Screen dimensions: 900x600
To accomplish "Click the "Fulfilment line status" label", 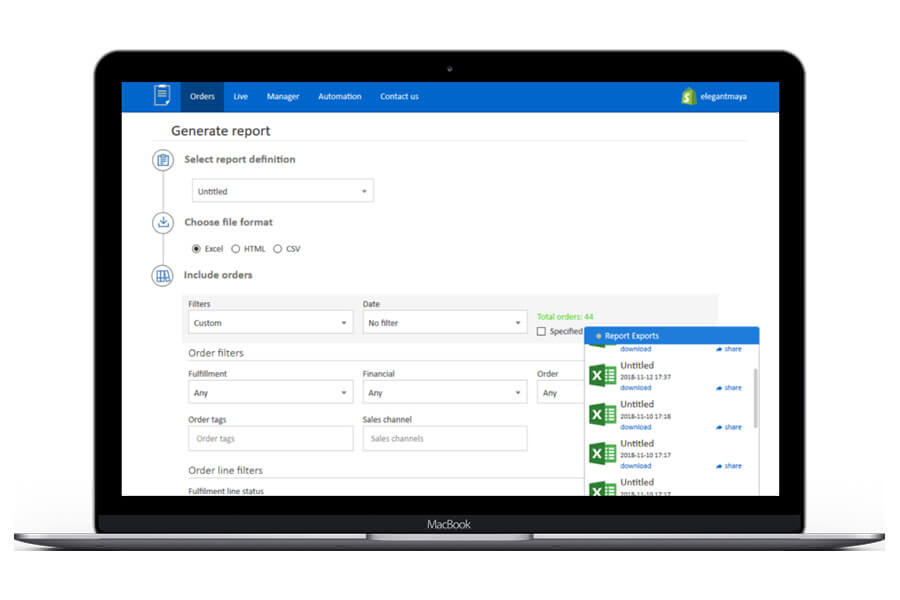I will coord(226,491).
